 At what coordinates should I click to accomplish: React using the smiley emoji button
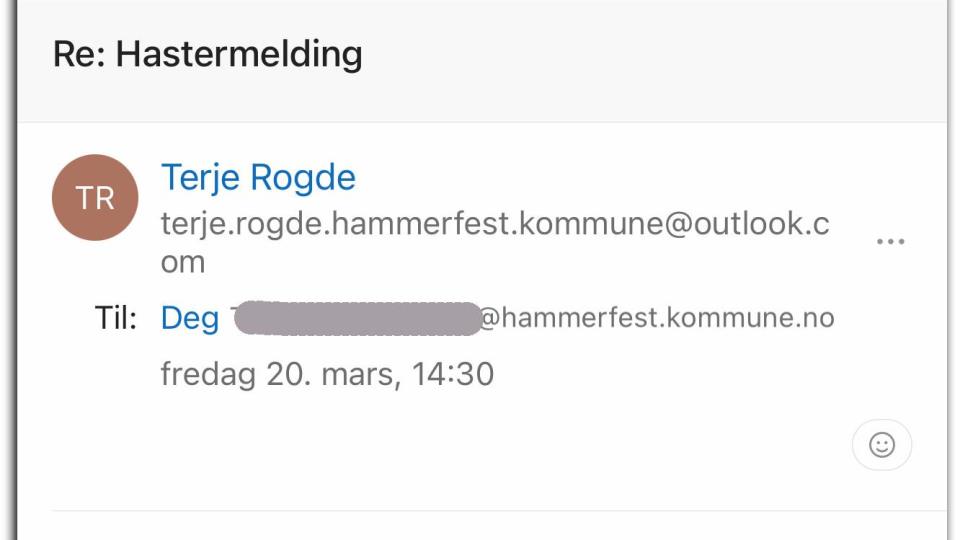coord(881,445)
